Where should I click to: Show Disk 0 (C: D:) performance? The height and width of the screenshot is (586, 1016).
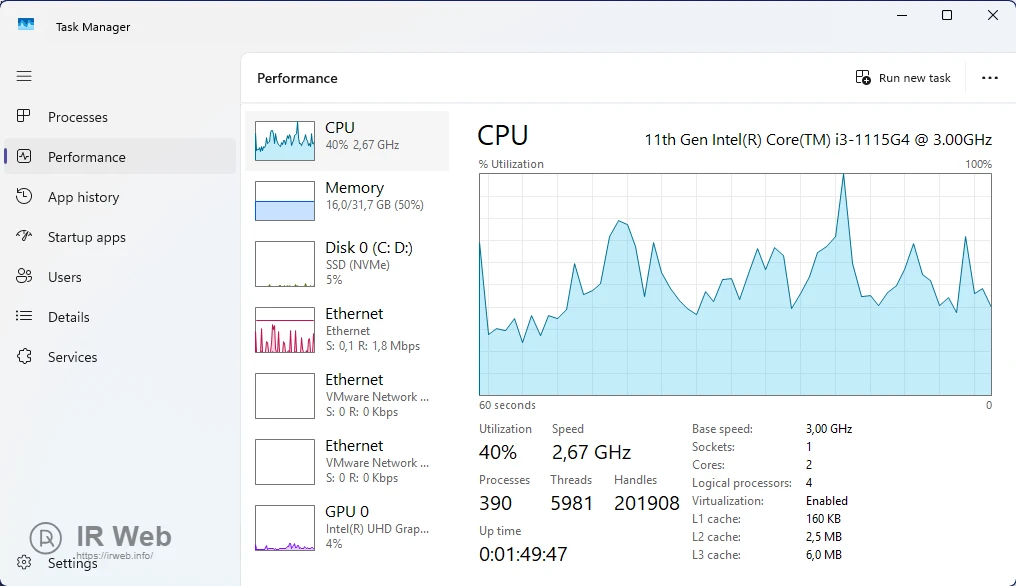285,264
